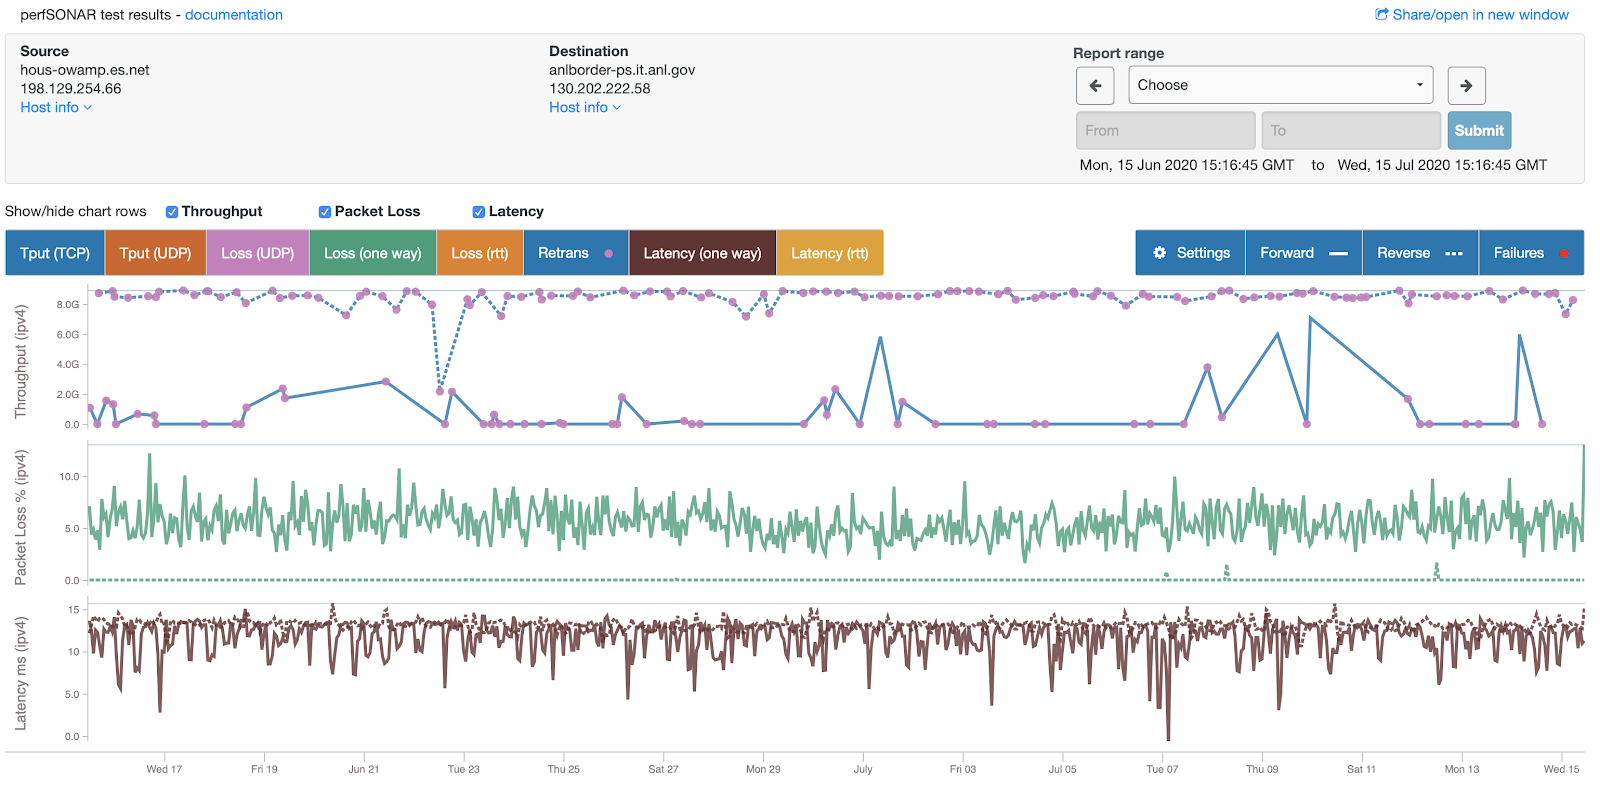Viewport: 1600px width, 791px height.
Task: Uncheck the Throughput chart row checkbox
Action: (172, 212)
